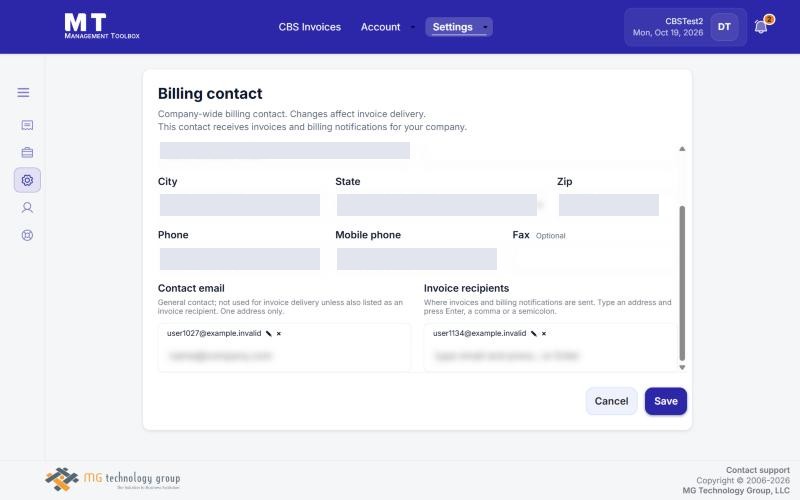The width and height of the screenshot is (800, 500).
Task: Click the form scrollbar up arrow
Action: [x=682, y=149]
